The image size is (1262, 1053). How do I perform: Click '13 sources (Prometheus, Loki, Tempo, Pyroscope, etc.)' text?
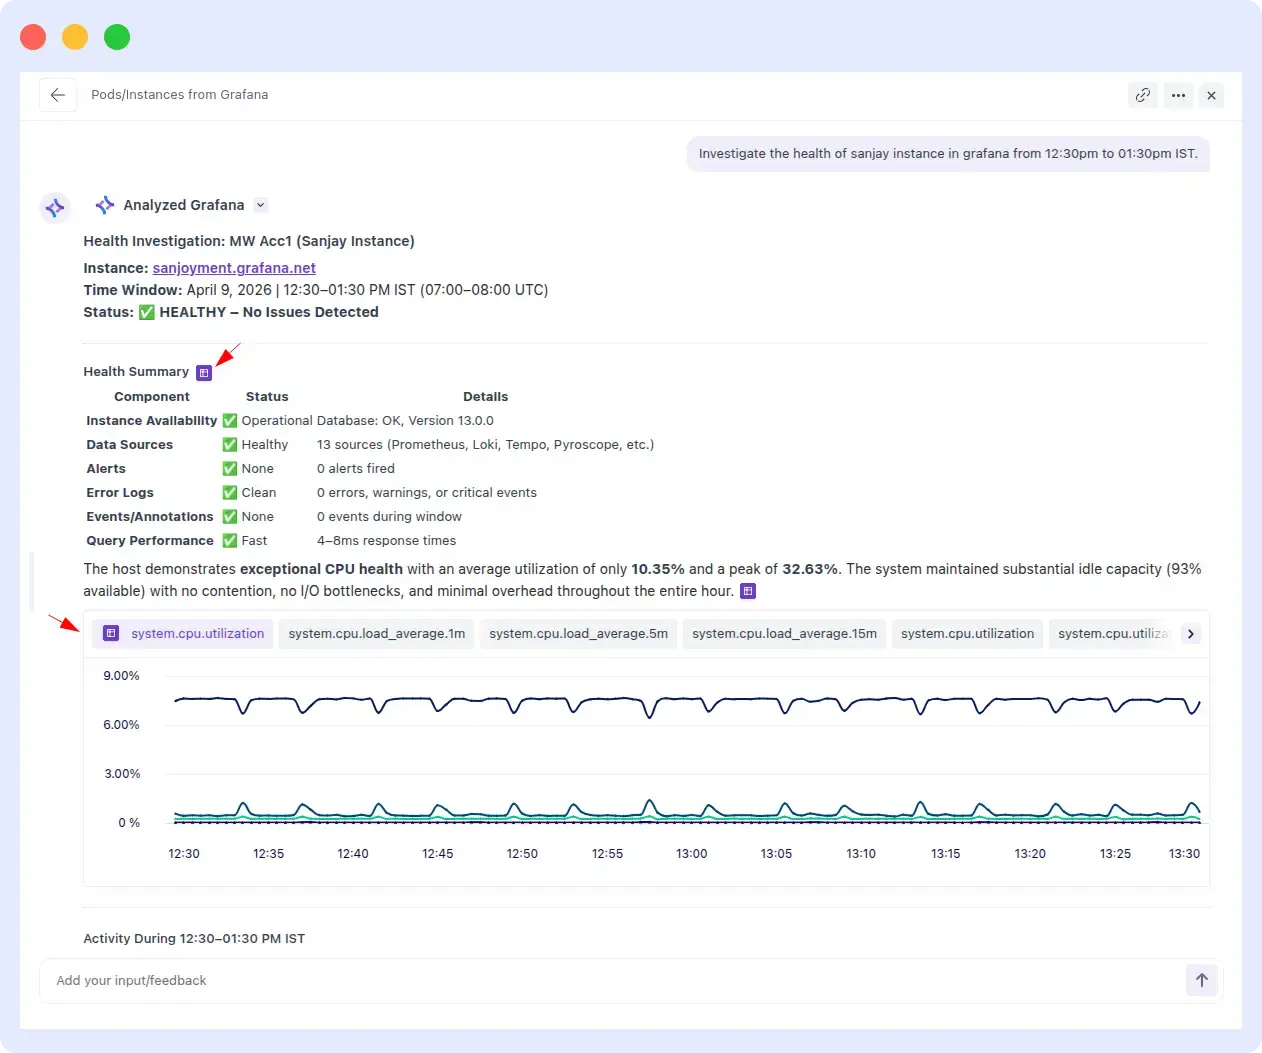pyautogui.click(x=485, y=445)
